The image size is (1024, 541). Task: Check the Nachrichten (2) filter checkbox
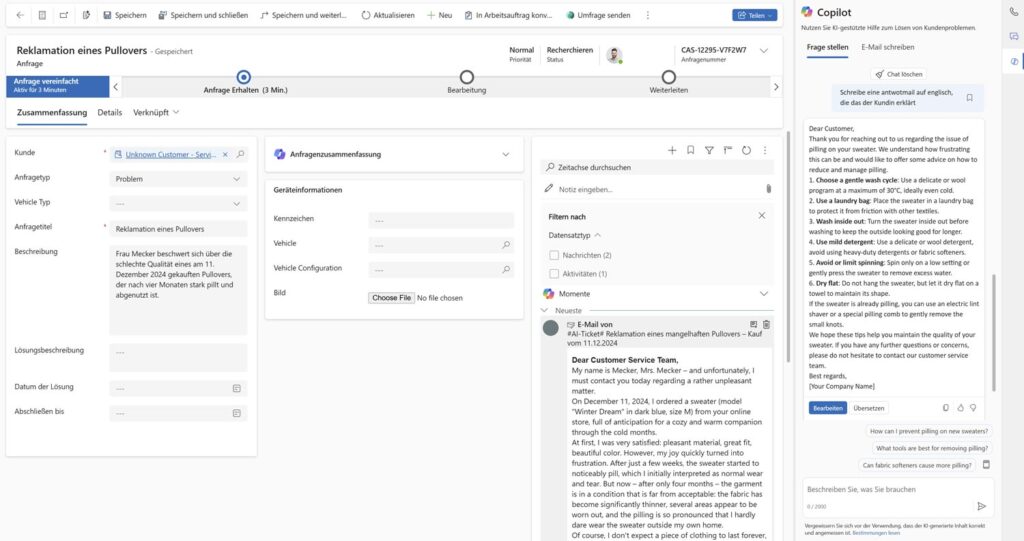[x=555, y=255]
